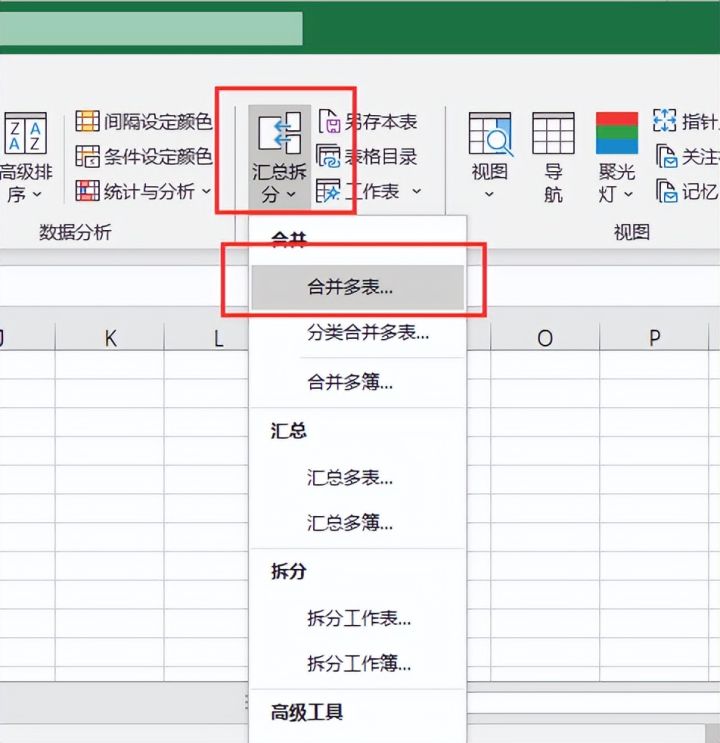Click the 指针 focus icon
The image size is (720, 743).
pos(665,120)
